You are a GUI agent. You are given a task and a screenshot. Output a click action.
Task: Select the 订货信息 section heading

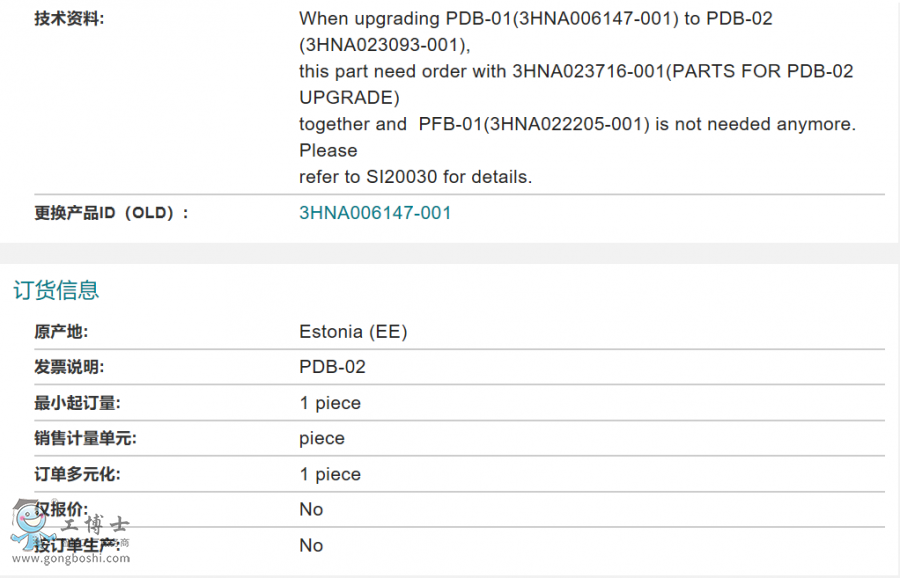(x=56, y=291)
